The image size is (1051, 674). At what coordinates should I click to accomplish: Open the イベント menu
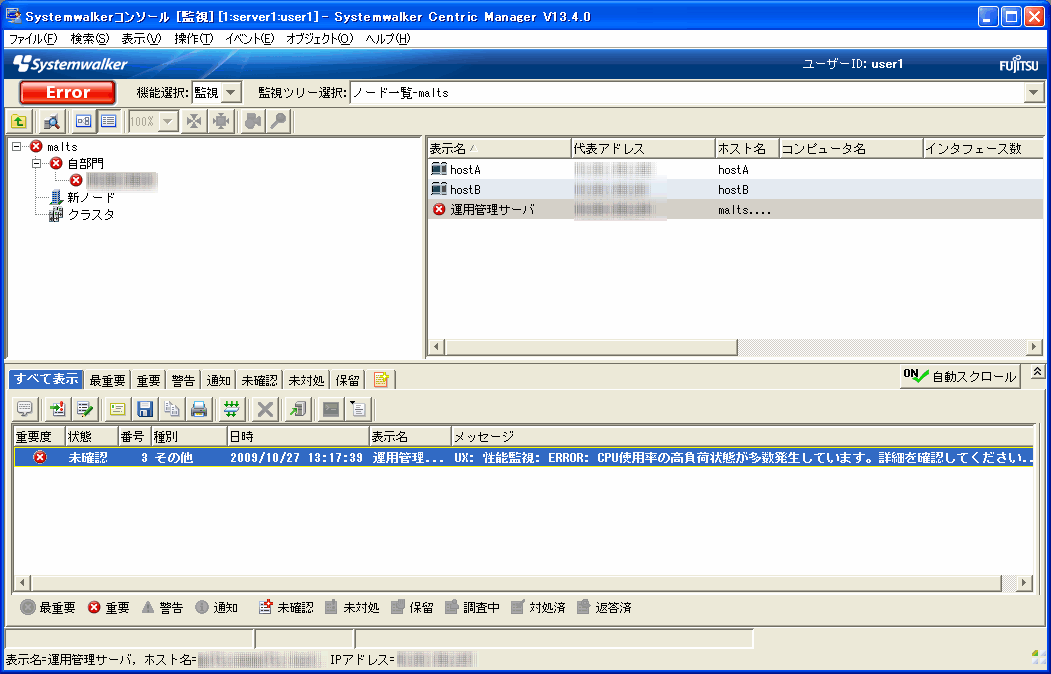click(249, 39)
